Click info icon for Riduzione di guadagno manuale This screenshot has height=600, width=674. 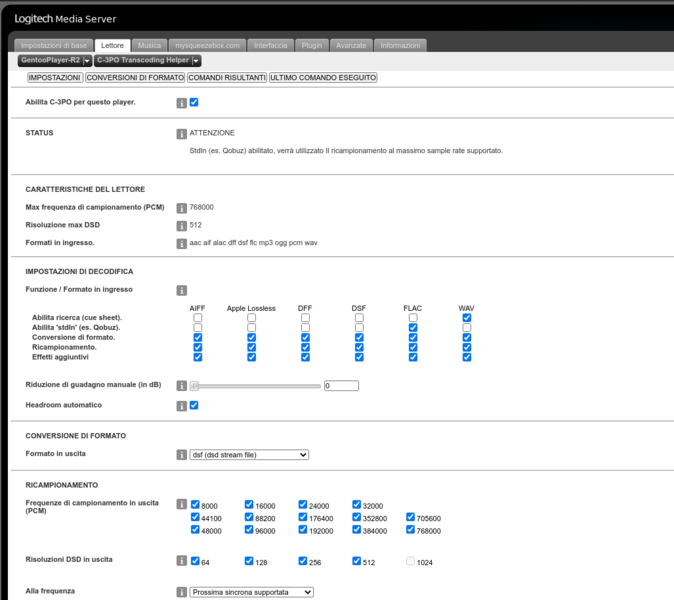pyautogui.click(x=181, y=386)
